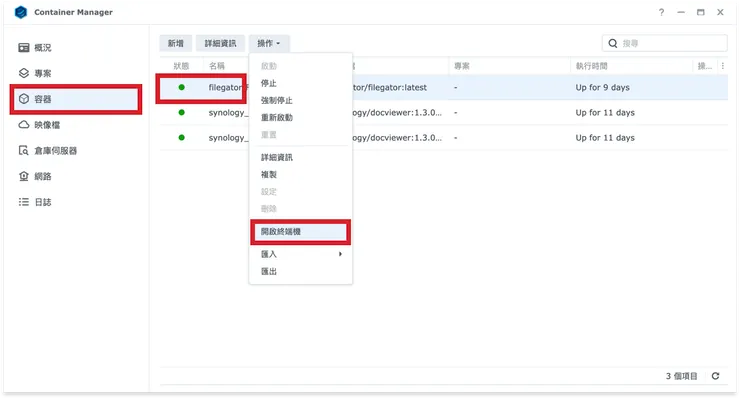
Task: Choose 停止 from the action menu
Action: [x=301, y=83]
